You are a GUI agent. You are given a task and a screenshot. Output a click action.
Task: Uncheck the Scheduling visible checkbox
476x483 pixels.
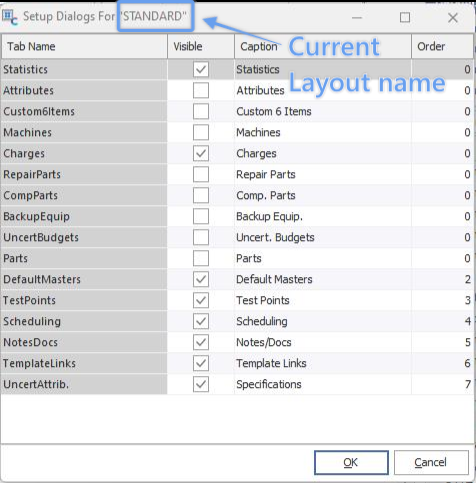coord(201,321)
